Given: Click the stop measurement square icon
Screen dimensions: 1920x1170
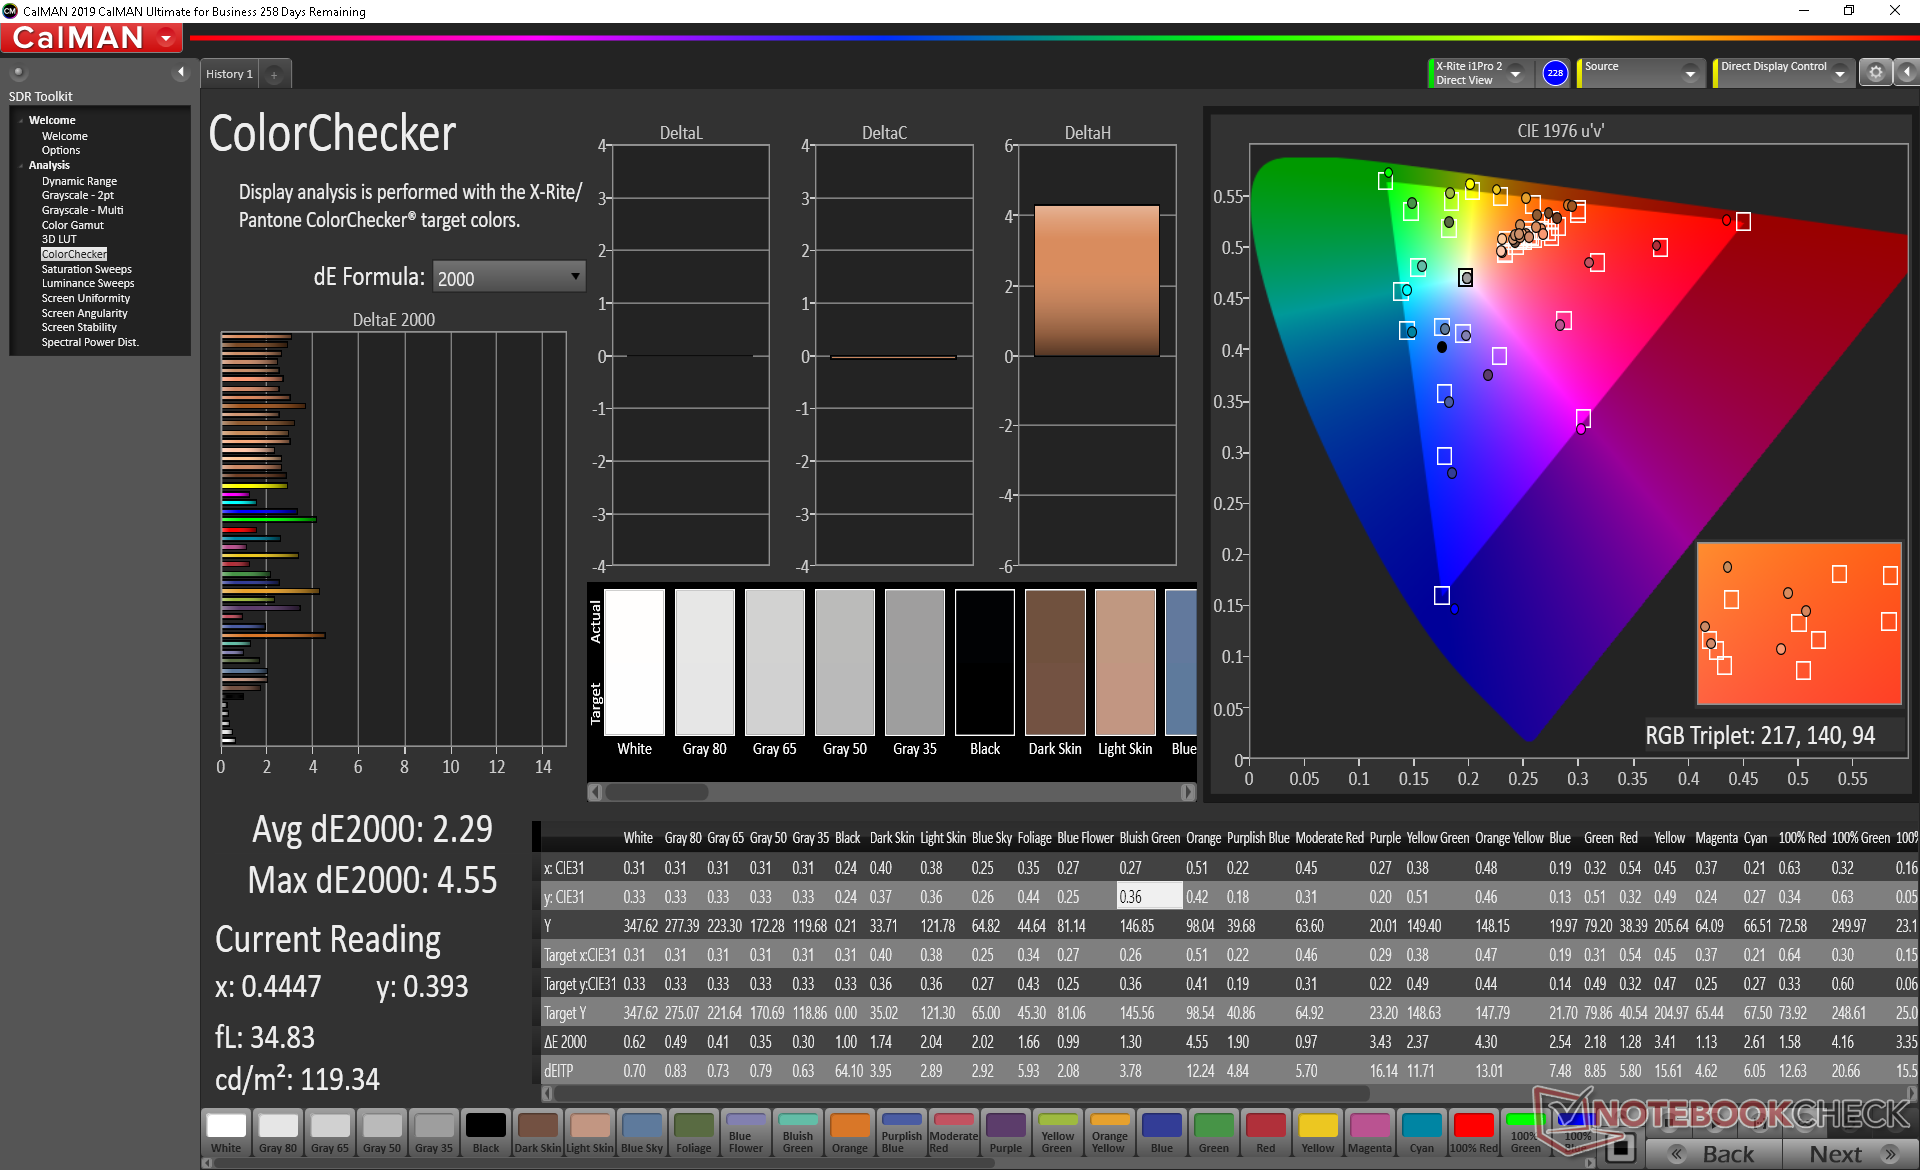Looking at the screenshot, I should click(x=1620, y=1147).
